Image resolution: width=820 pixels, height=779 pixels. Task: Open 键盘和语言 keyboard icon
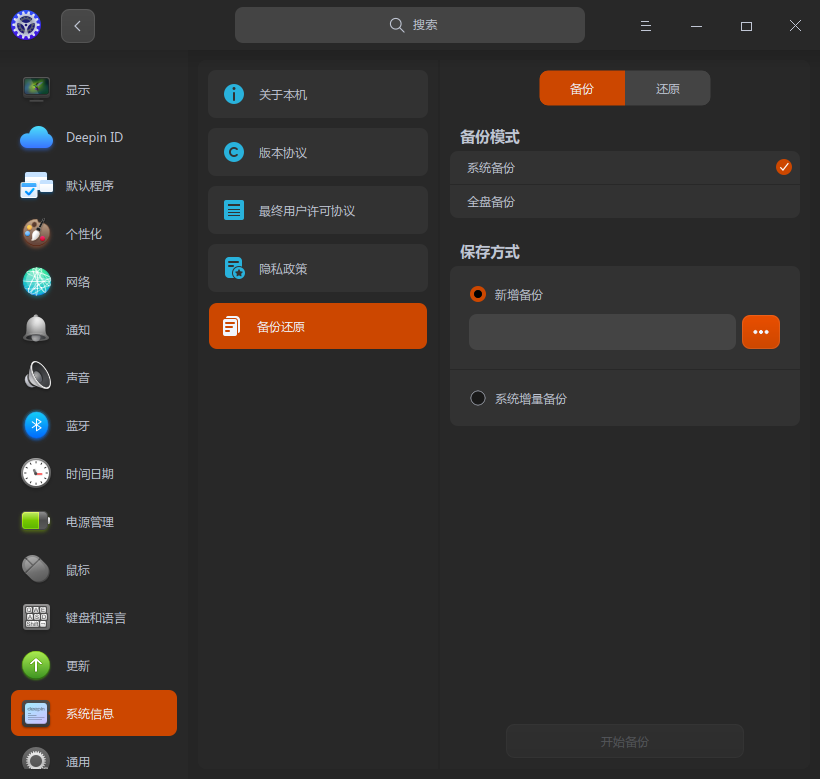point(36,617)
